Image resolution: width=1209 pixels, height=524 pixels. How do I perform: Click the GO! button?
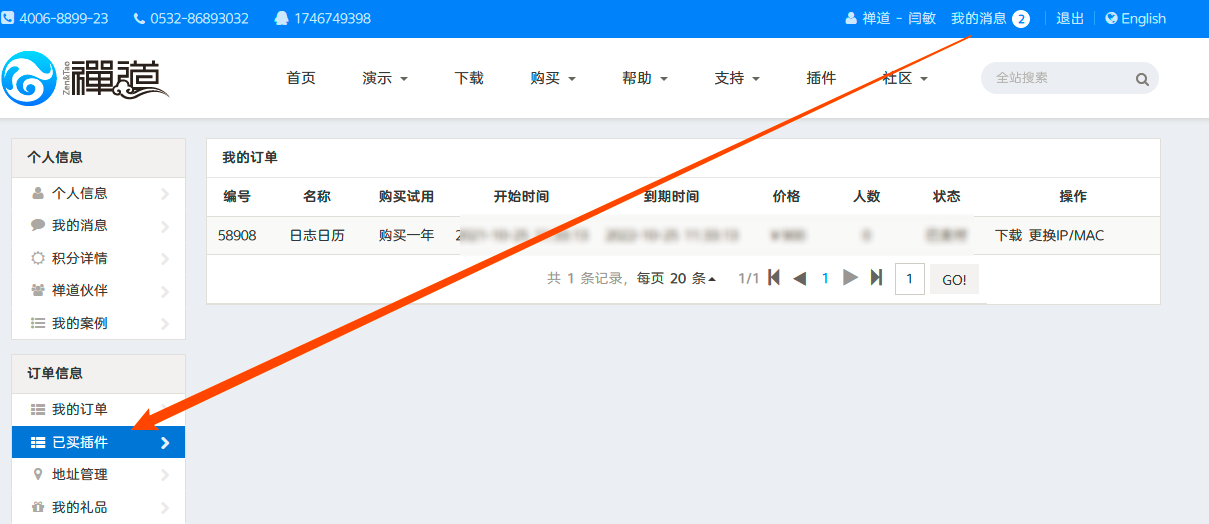pyautogui.click(x=954, y=279)
